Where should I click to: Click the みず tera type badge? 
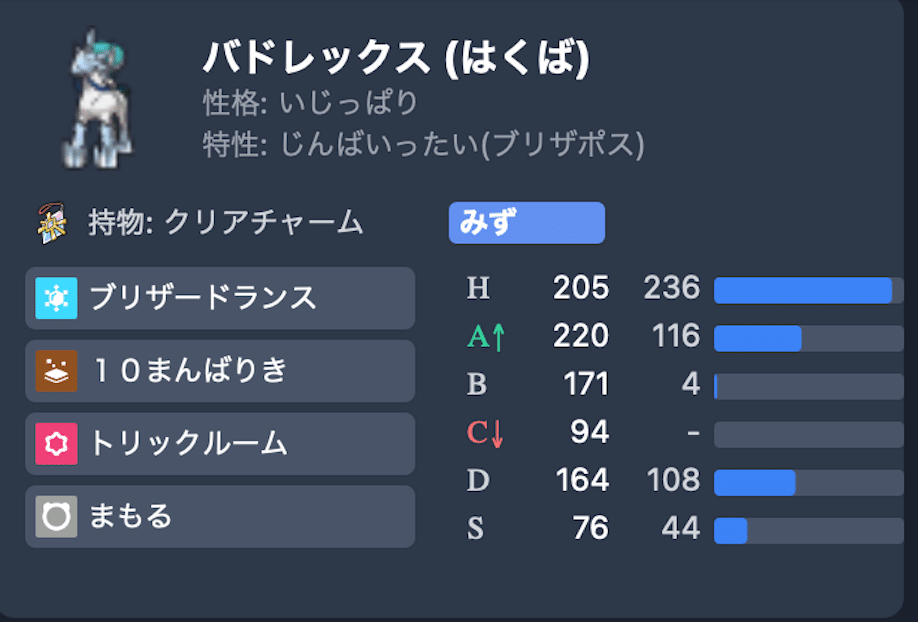[526, 223]
